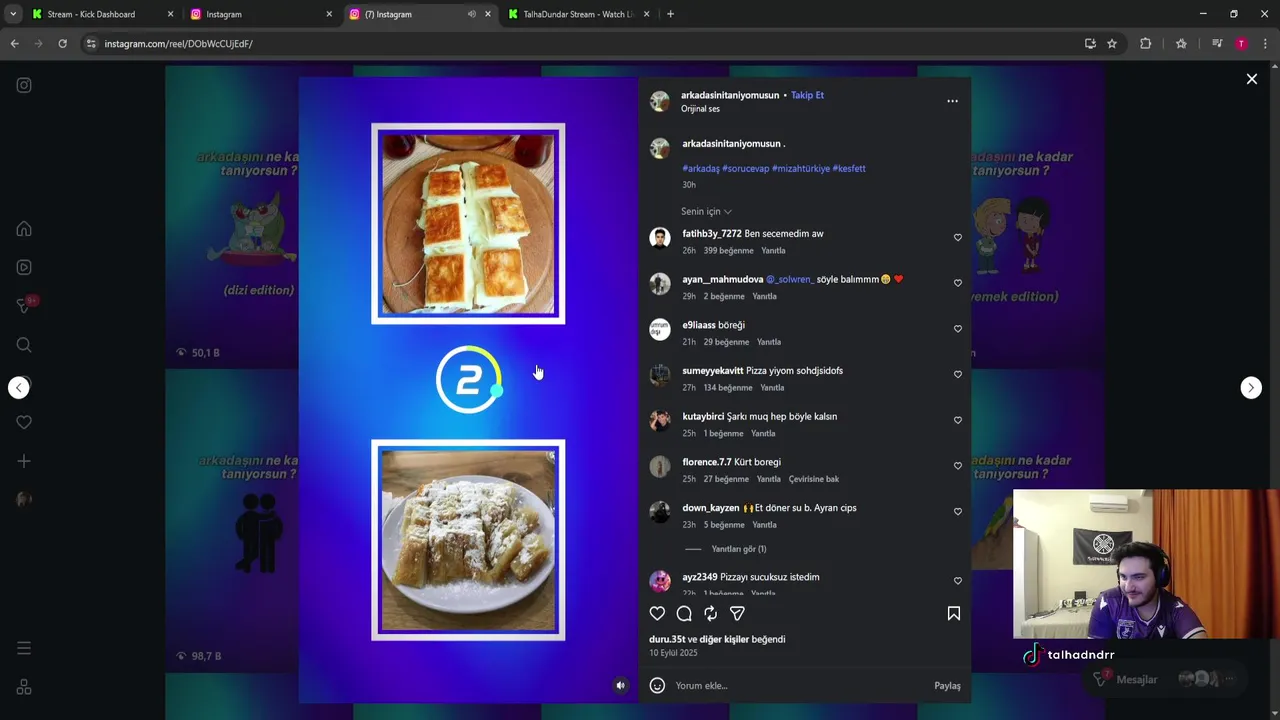The height and width of the screenshot is (720, 1280).
Task: Open the browser tab search dropdown arrow
Action: click(x=12, y=14)
